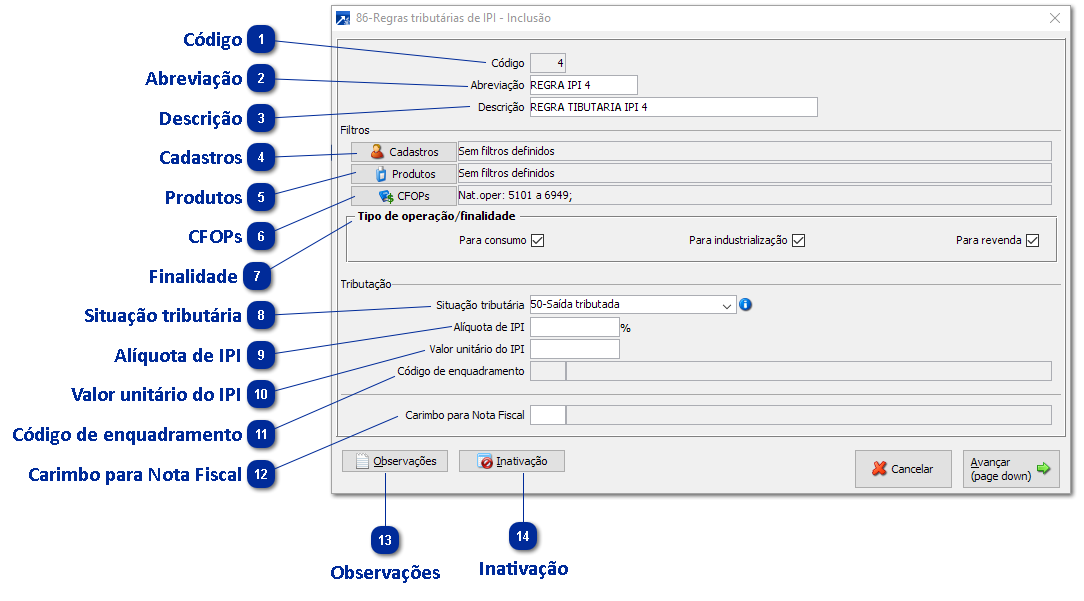Click the 'Tipo de operação/finalidade' group label
1084x601 pixels.
pyautogui.click(x=436, y=216)
